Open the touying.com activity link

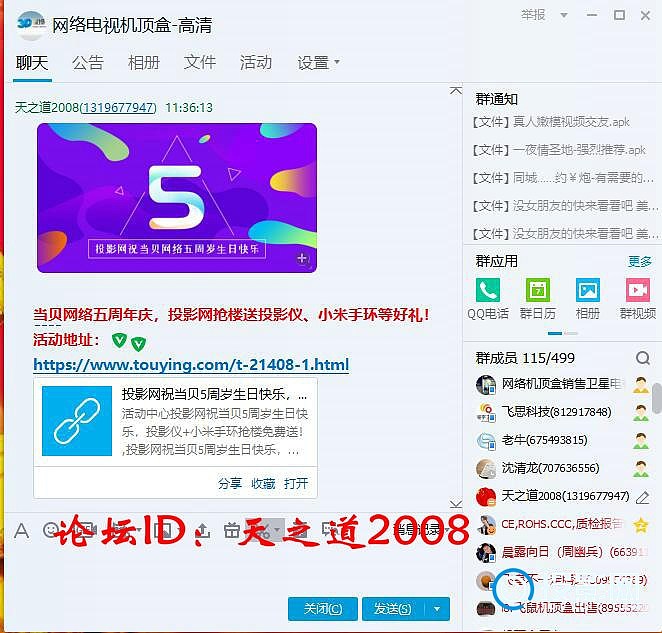point(191,364)
